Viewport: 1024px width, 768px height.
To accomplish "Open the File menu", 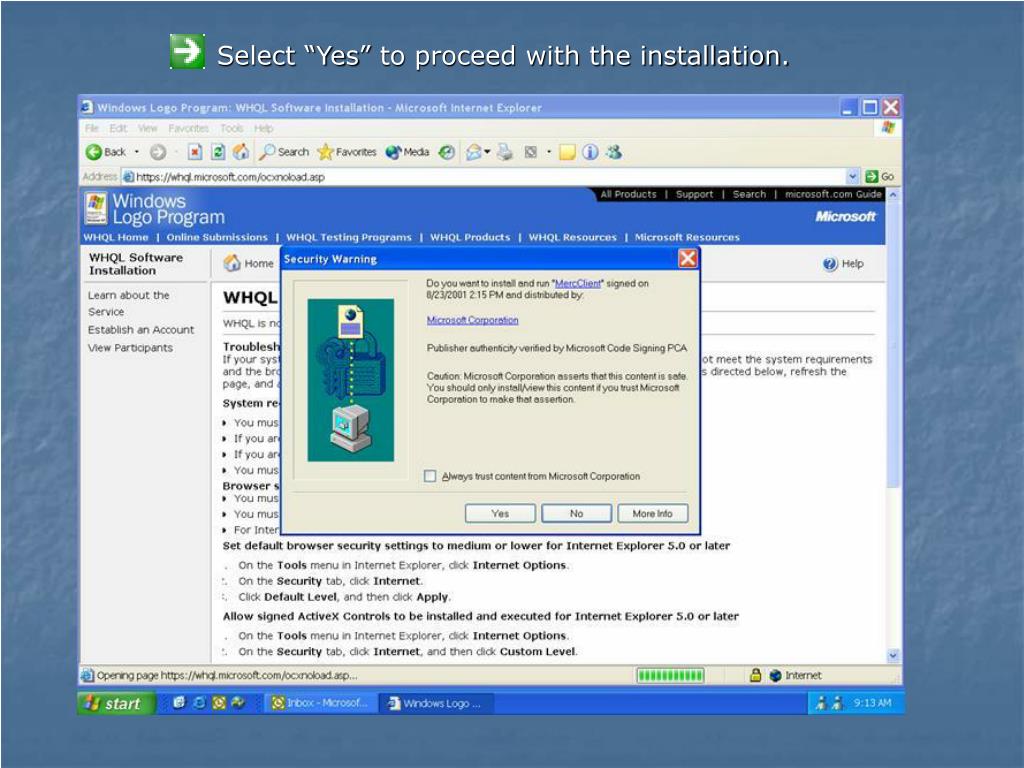I will [91, 128].
